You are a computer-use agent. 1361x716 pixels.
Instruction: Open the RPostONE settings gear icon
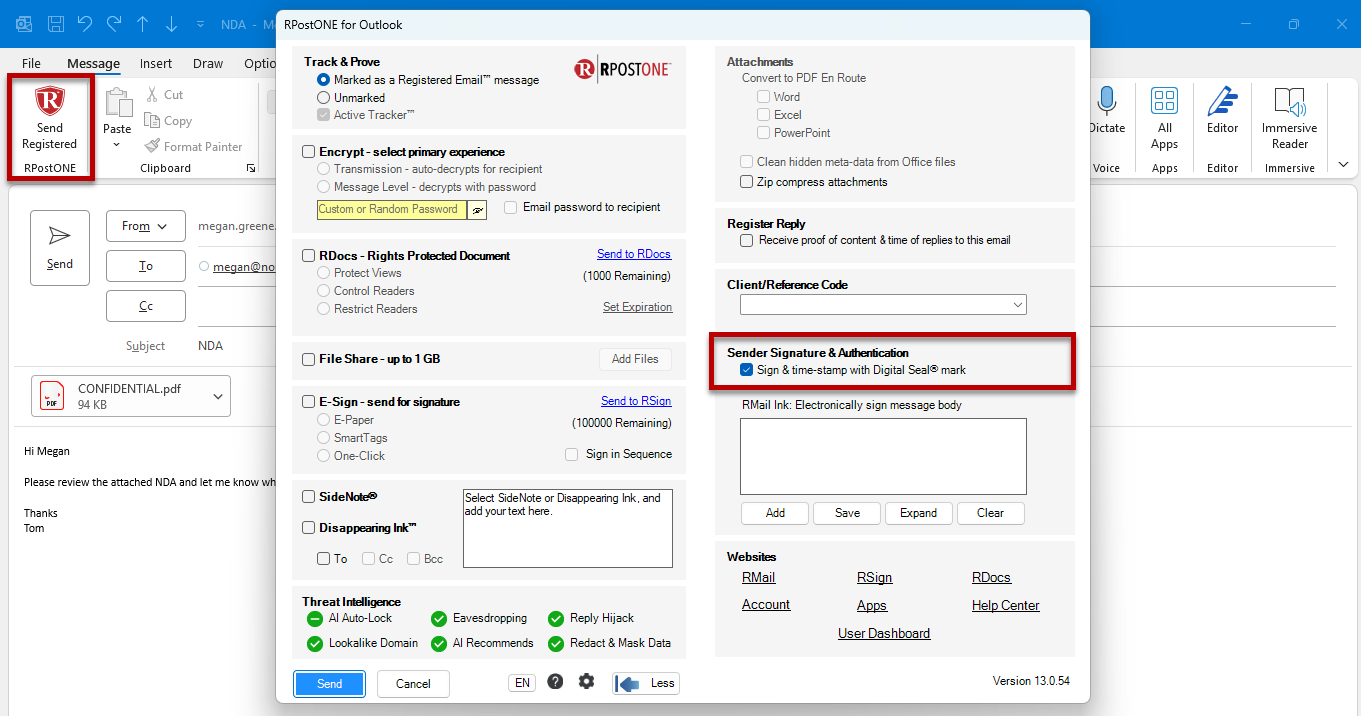click(586, 682)
